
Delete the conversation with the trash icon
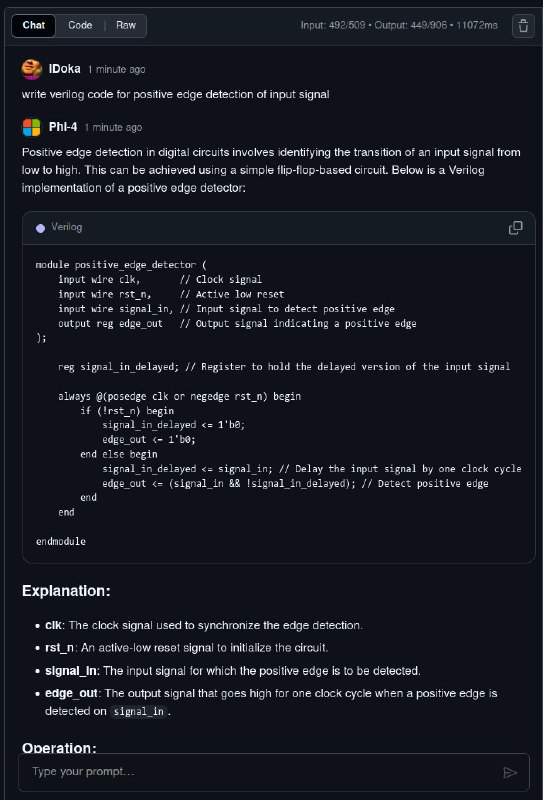click(x=523, y=26)
